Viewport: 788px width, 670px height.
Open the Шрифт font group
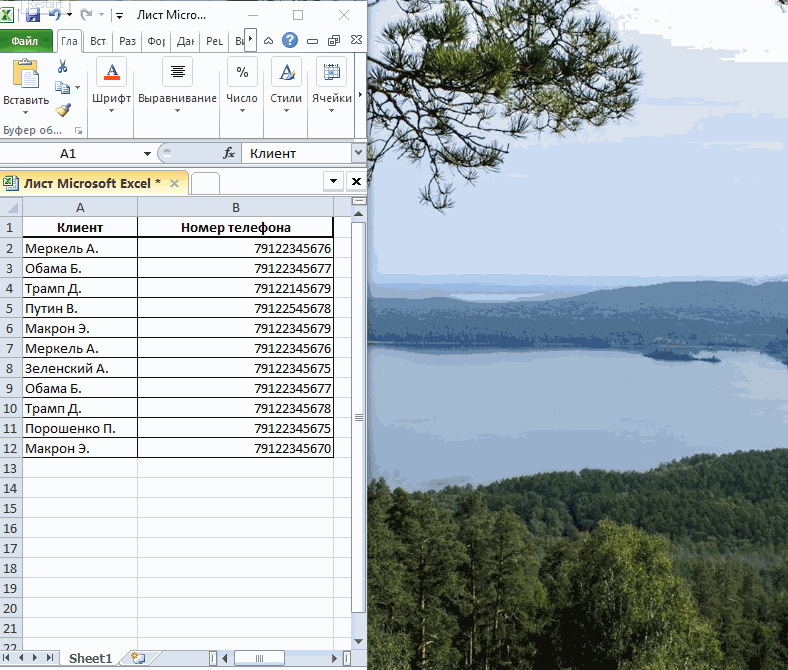point(111,85)
